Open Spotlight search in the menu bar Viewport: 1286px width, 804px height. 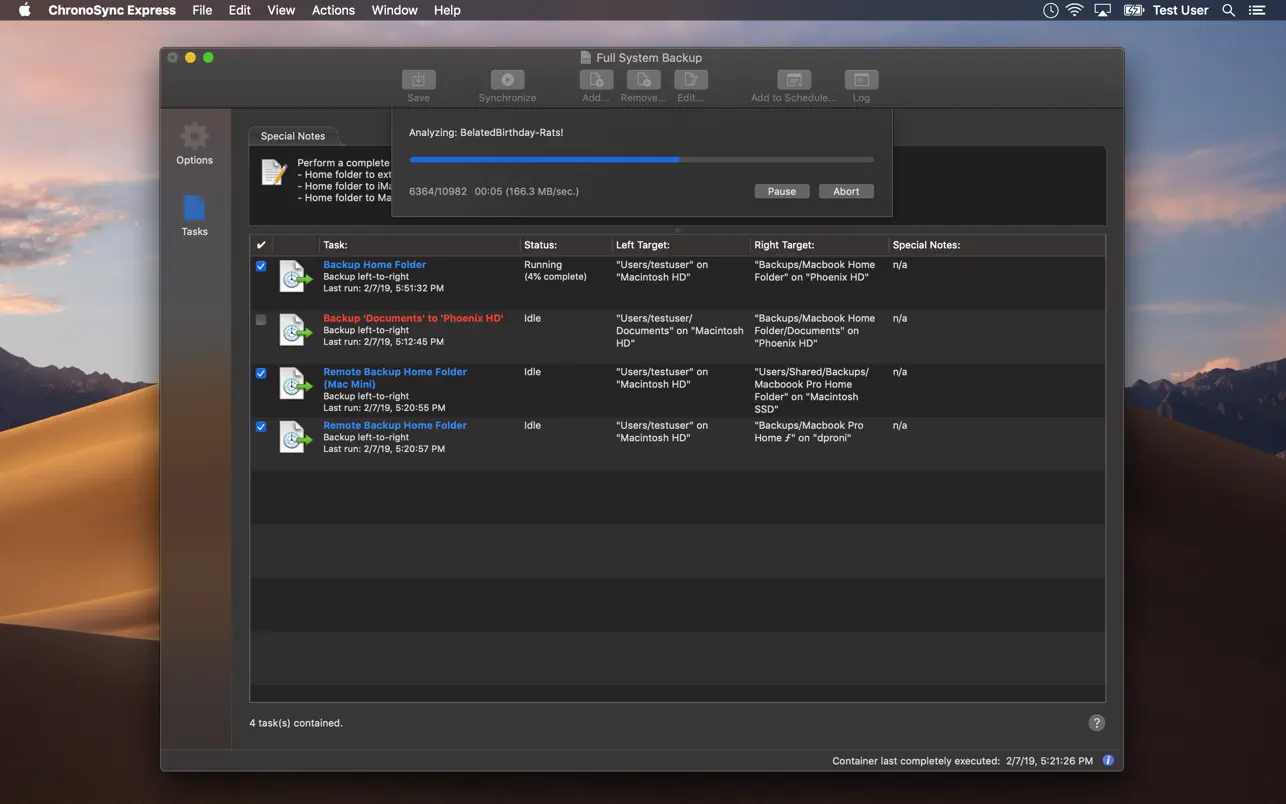(1228, 10)
